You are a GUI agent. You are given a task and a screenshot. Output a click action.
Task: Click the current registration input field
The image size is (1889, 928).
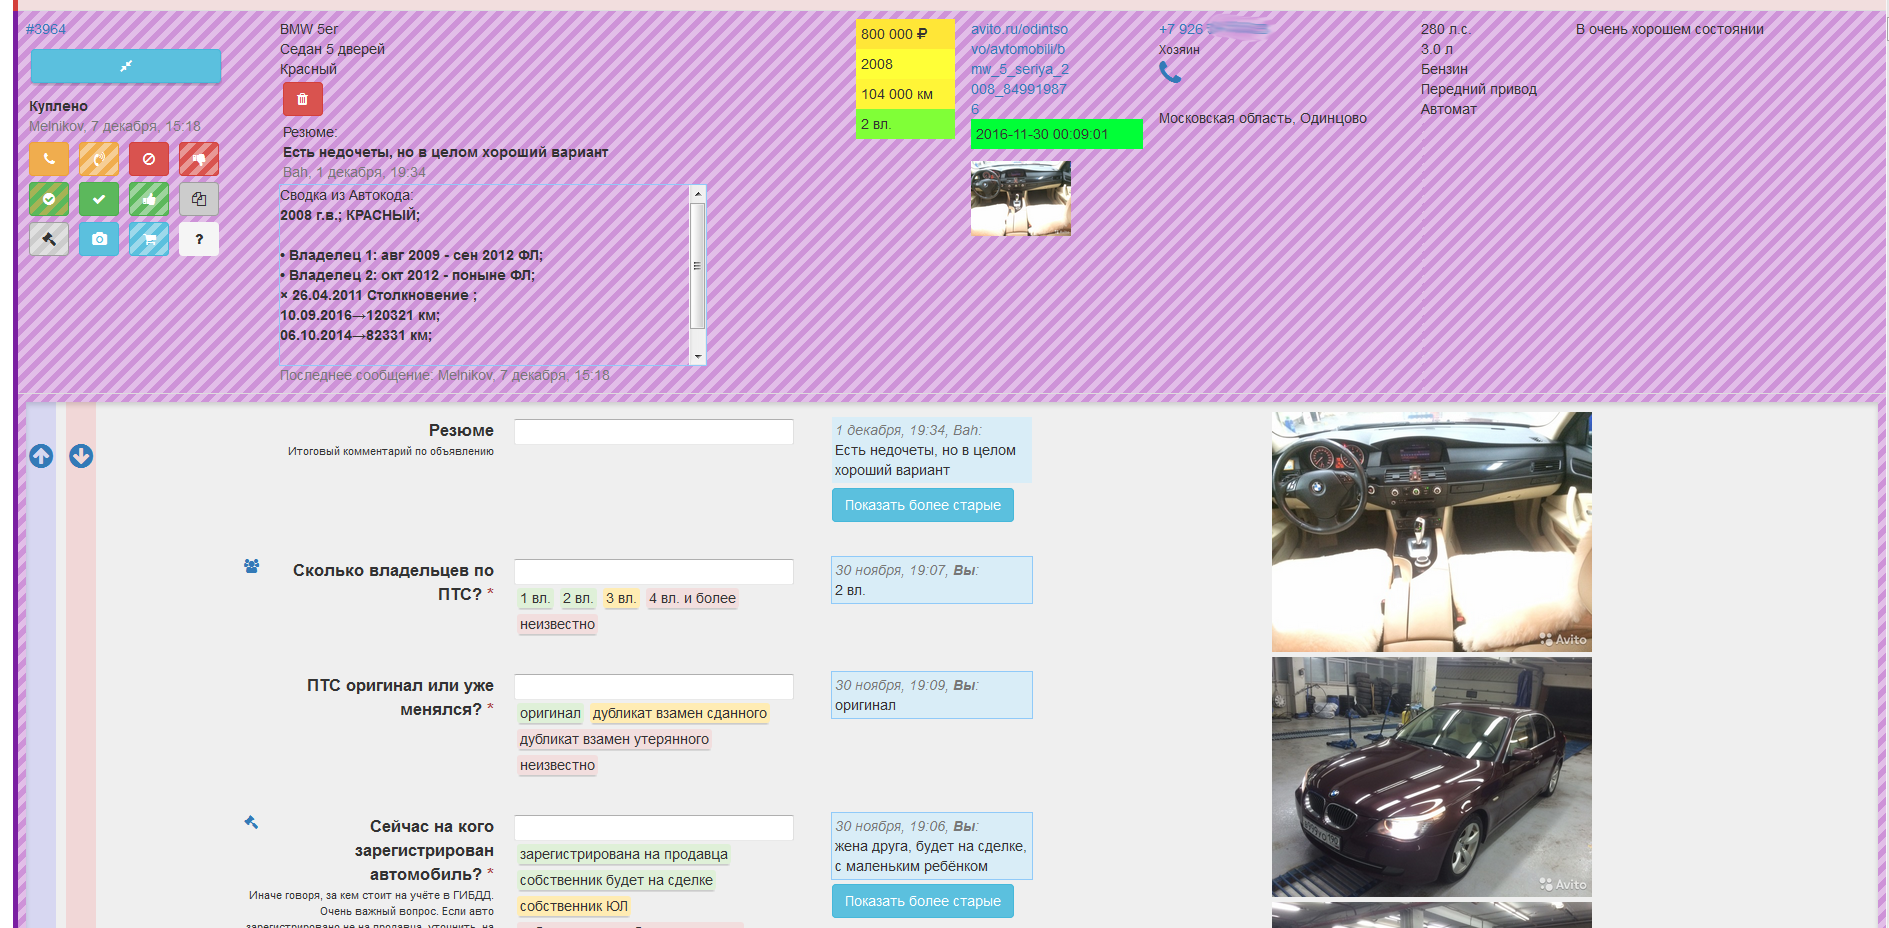[654, 828]
